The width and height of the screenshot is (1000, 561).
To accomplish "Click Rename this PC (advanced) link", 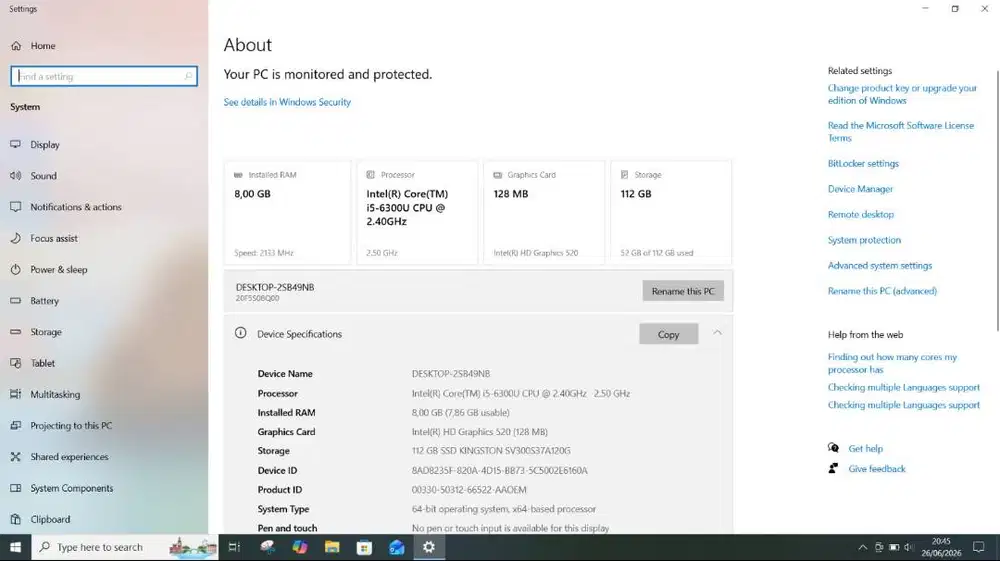I will coord(882,291).
